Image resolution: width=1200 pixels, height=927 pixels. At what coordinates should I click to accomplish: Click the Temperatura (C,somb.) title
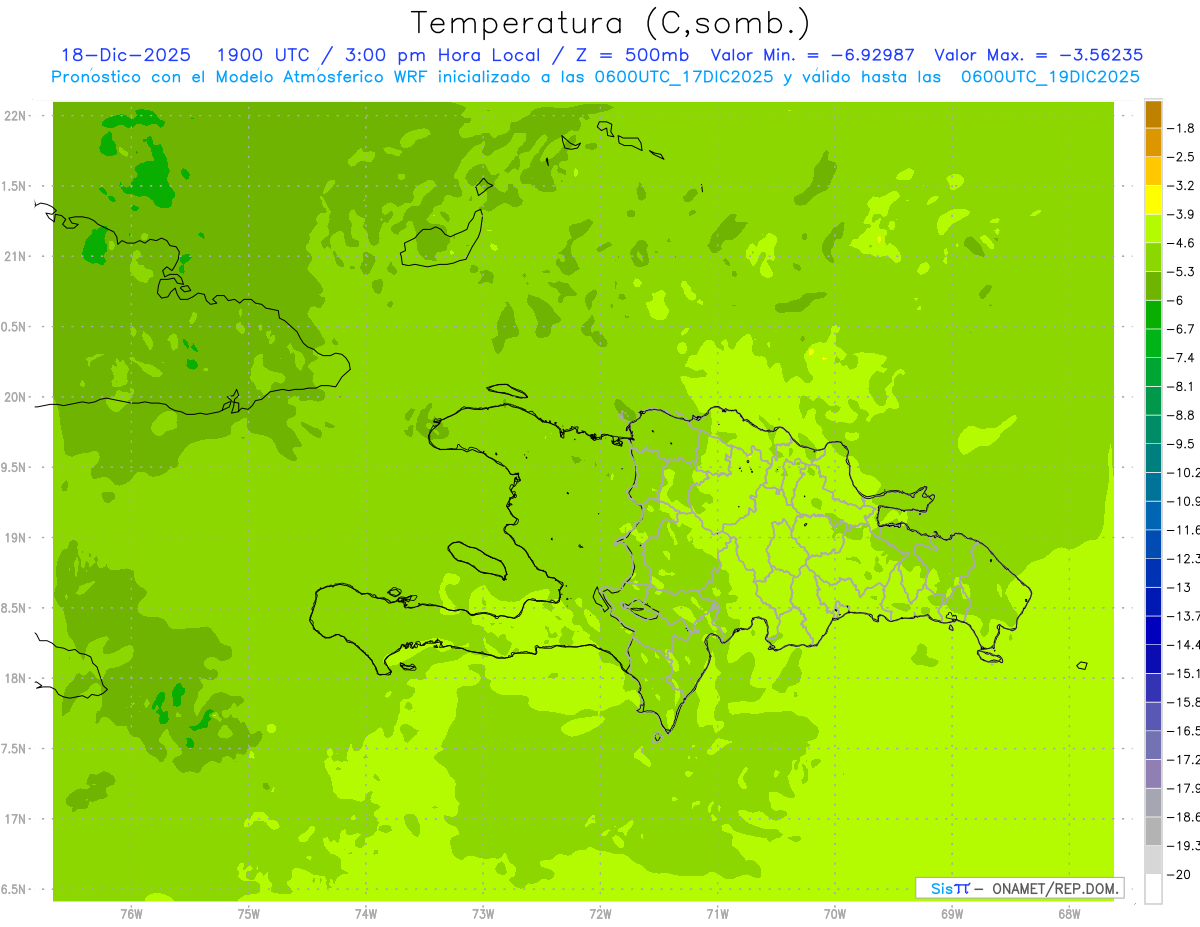611,23
